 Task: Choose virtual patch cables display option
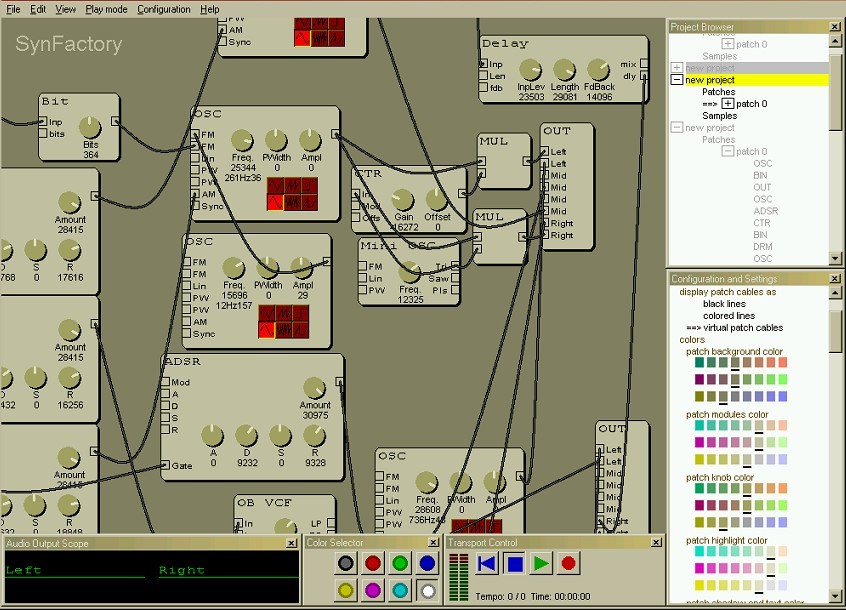point(742,327)
